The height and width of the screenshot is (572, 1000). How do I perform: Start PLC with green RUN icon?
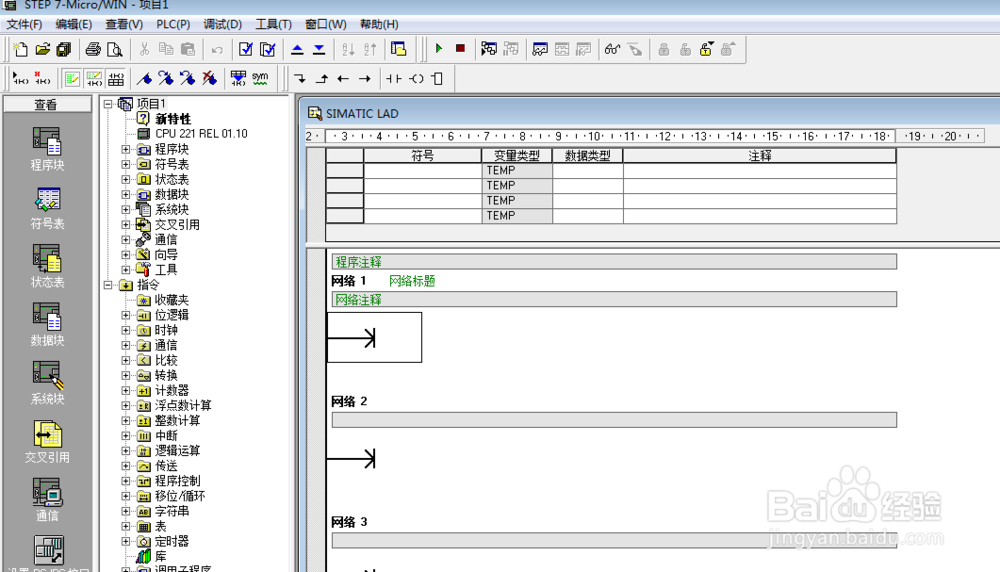439,48
